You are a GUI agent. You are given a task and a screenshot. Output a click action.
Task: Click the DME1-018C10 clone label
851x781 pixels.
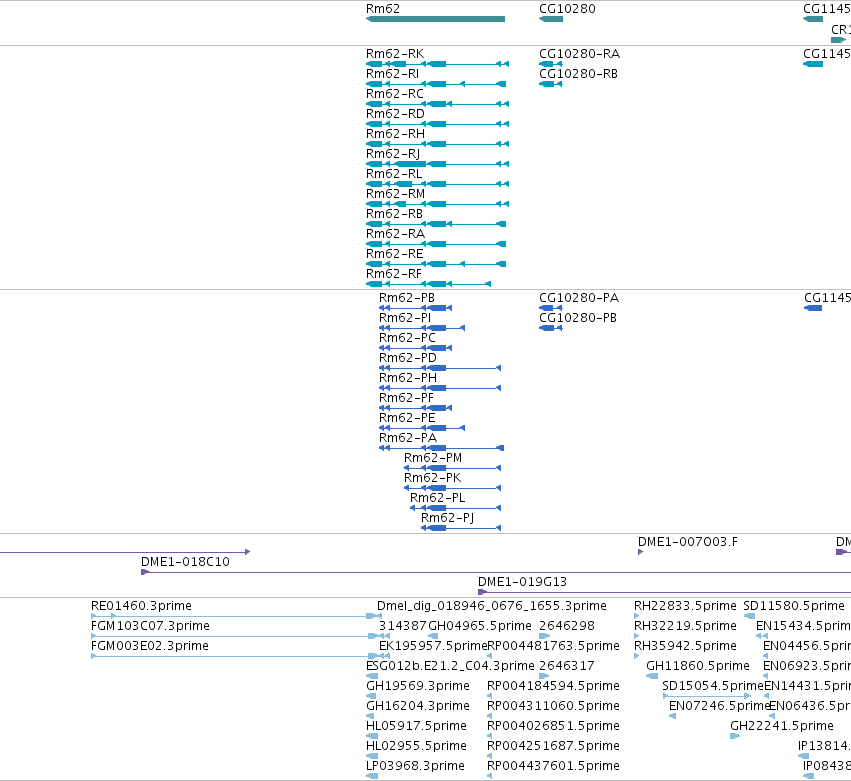coord(185,562)
